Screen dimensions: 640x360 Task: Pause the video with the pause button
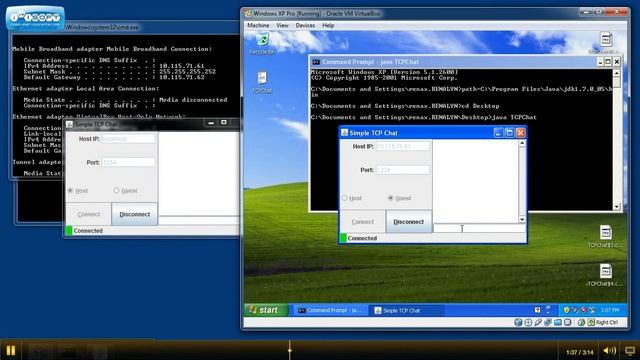[11, 350]
